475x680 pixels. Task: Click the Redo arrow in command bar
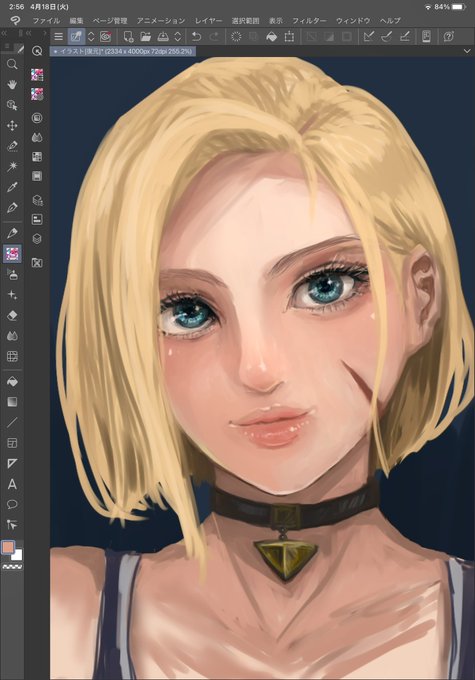point(214,36)
